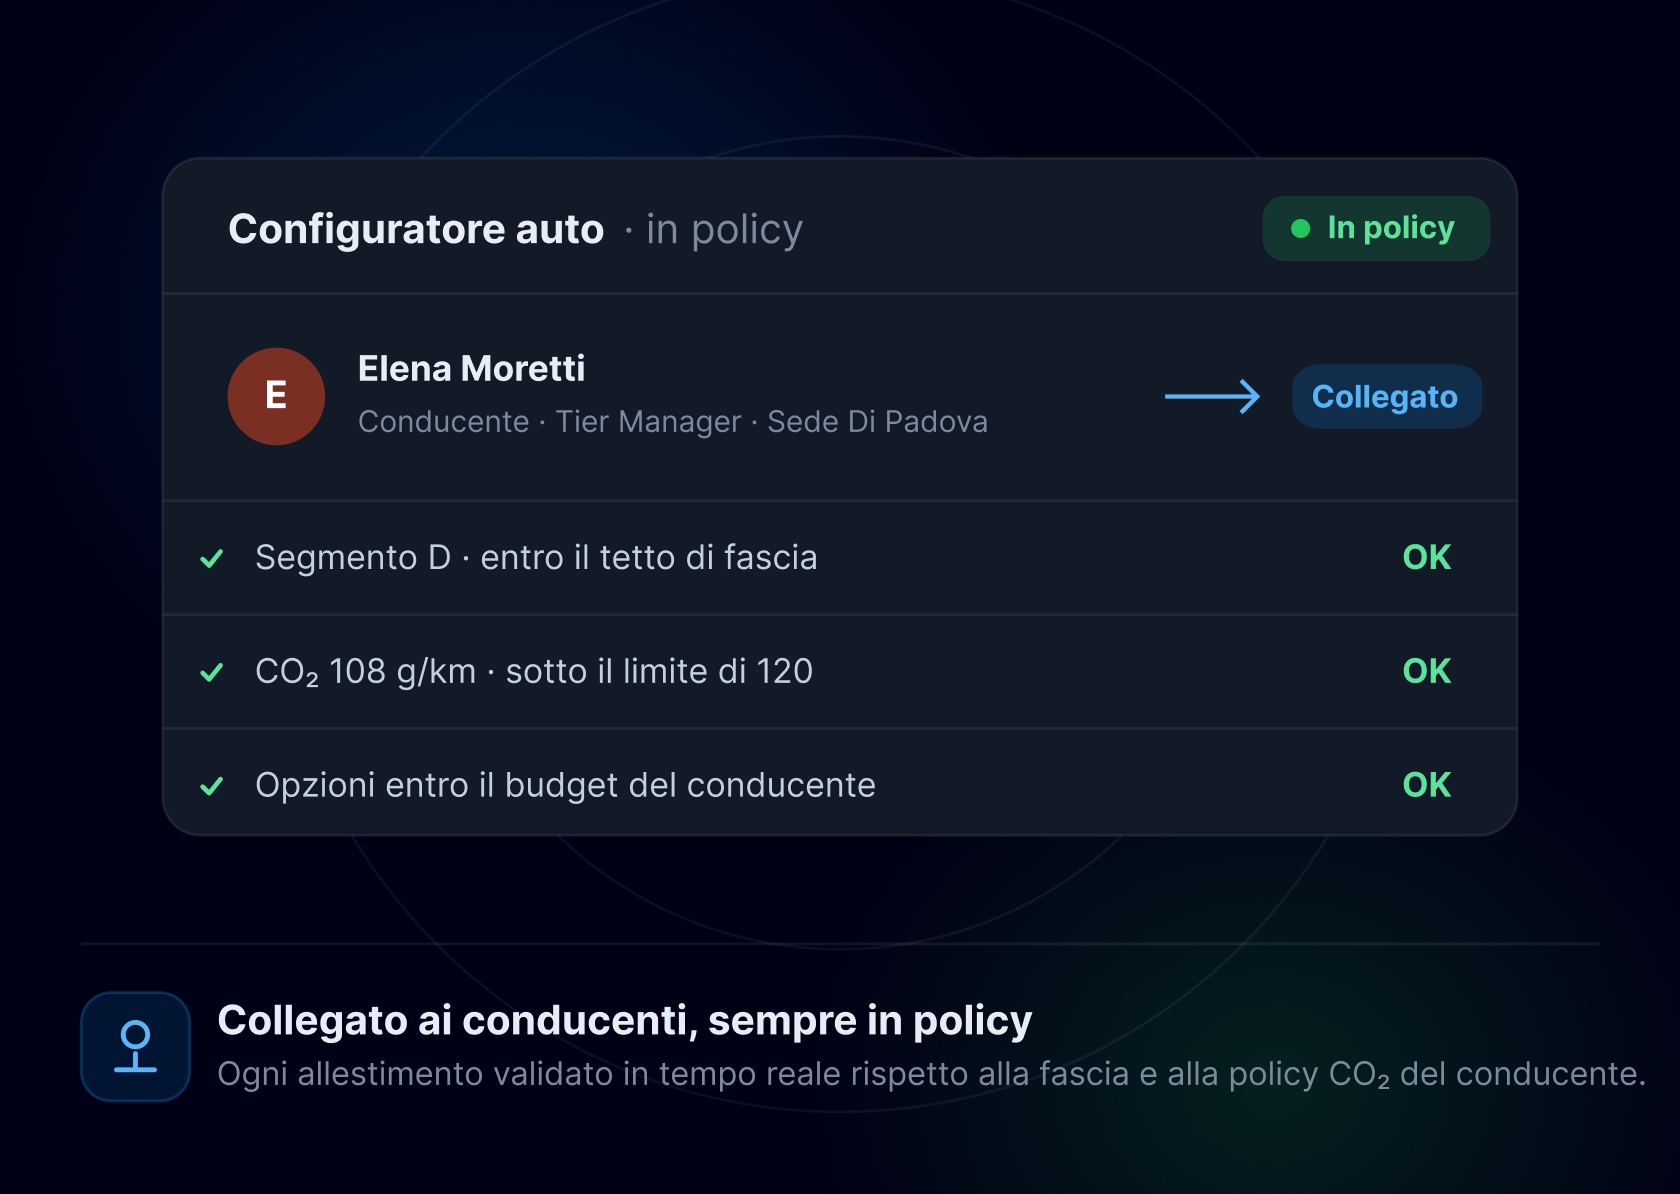Select Elena Moretti's avatar with letter E
Image resolution: width=1680 pixels, height=1194 pixels.
(276, 396)
